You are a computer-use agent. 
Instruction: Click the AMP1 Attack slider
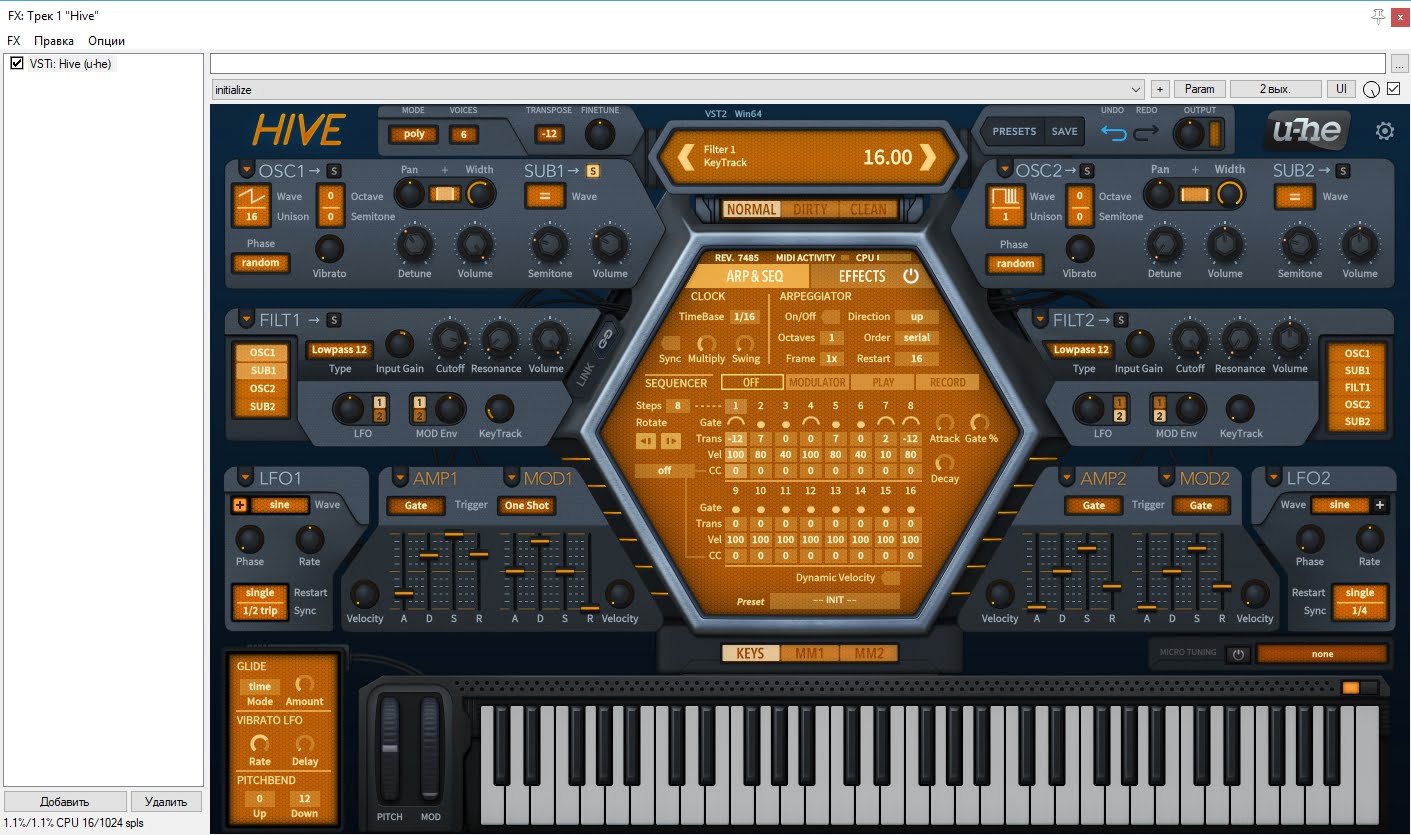pyautogui.click(x=404, y=593)
